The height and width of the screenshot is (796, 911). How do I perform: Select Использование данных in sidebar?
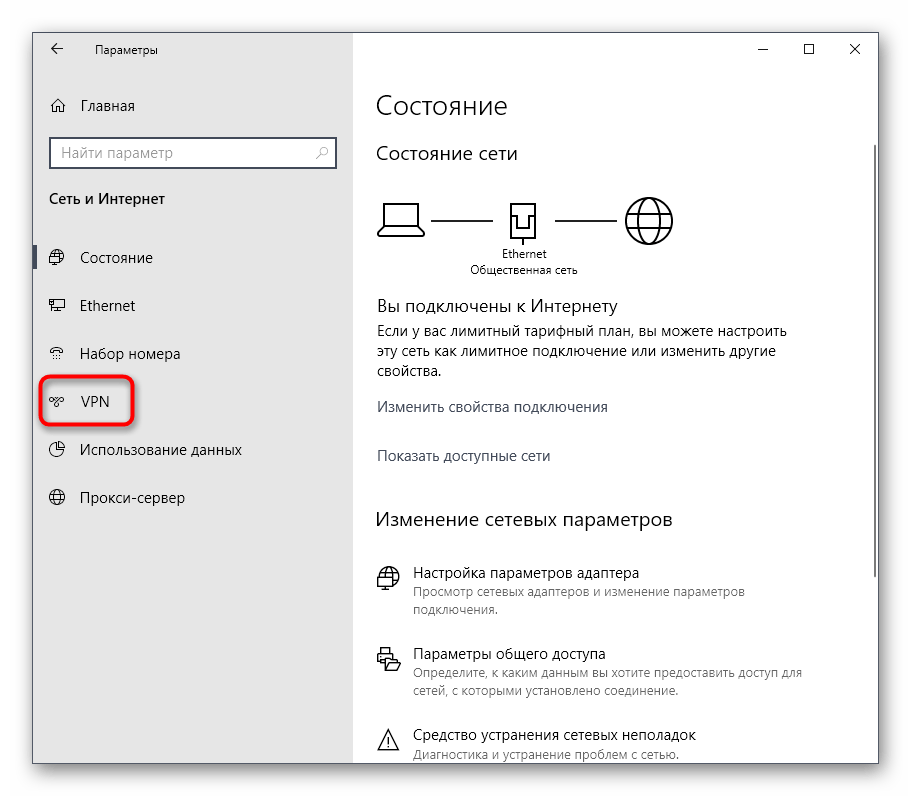click(x=160, y=450)
